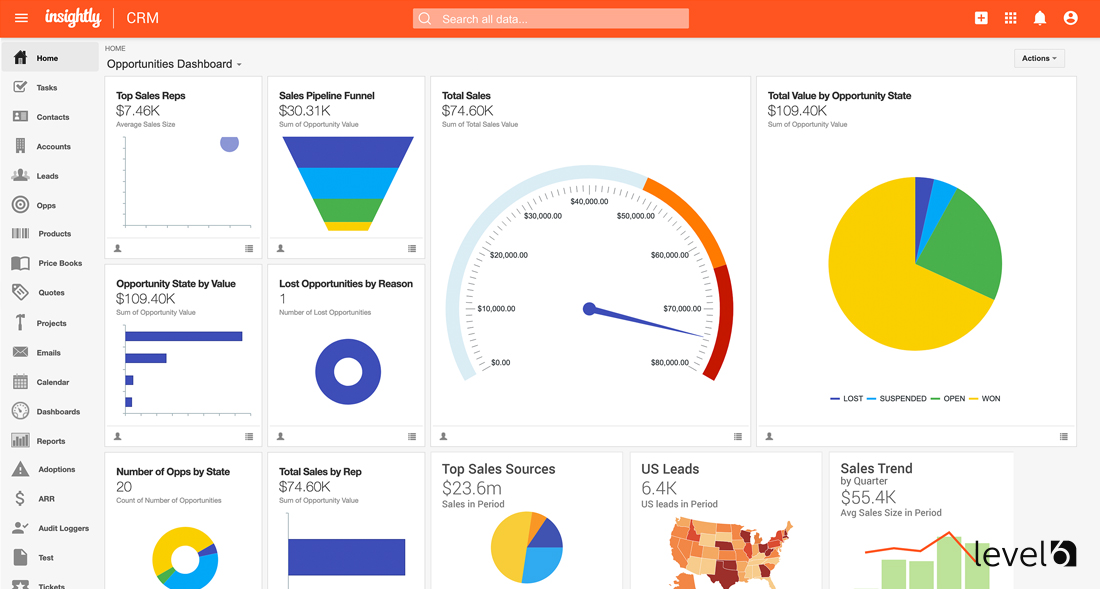The image size is (1100, 589).
Task: Click the person icon on Top Sales Reps card
Action: pyautogui.click(x=118, y=248)
